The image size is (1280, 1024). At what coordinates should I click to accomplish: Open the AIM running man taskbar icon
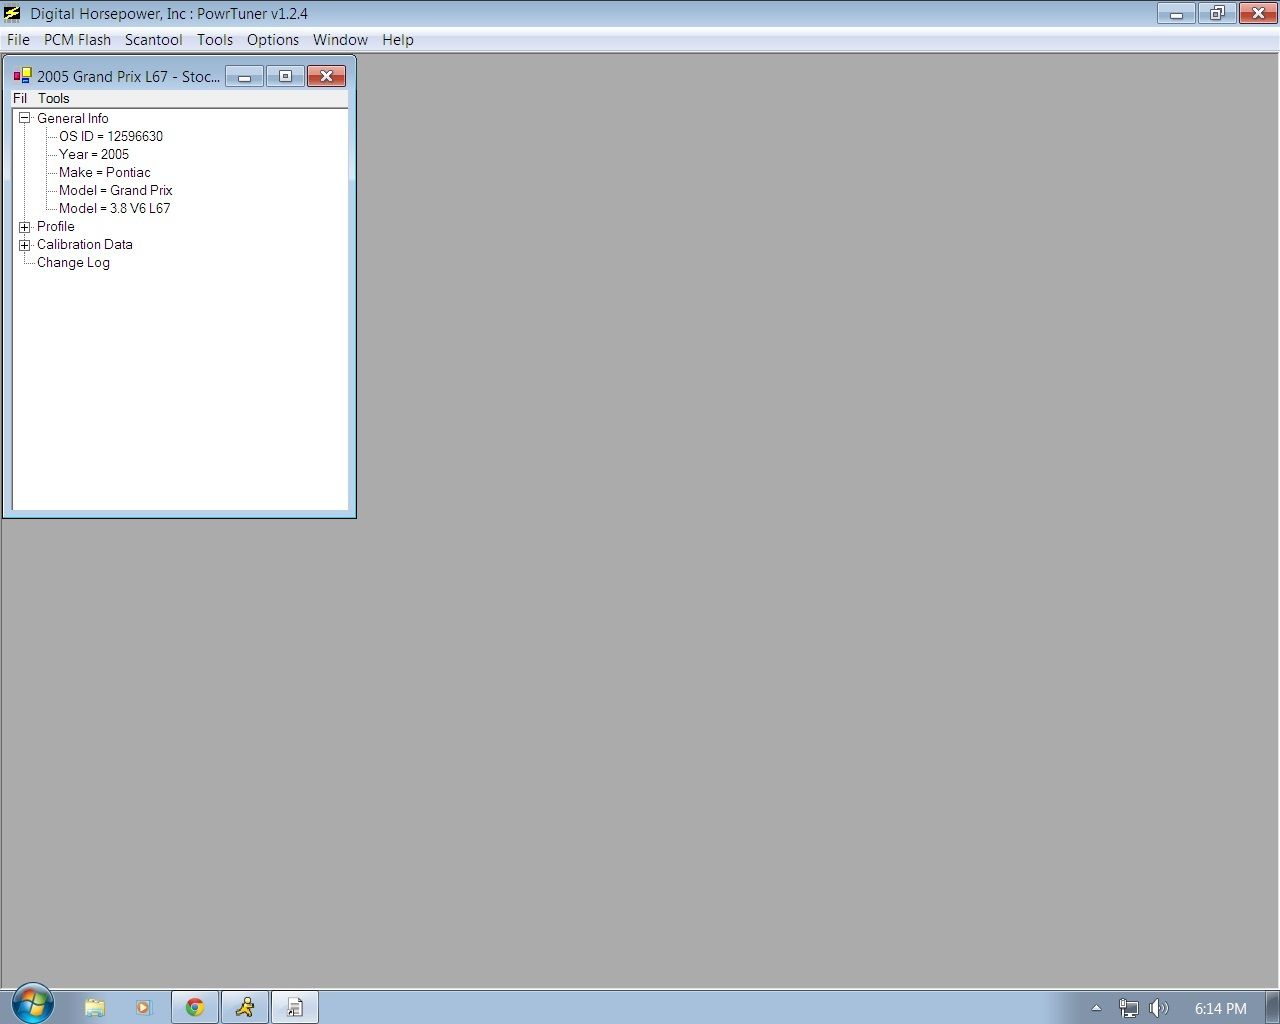(245, 1008)
